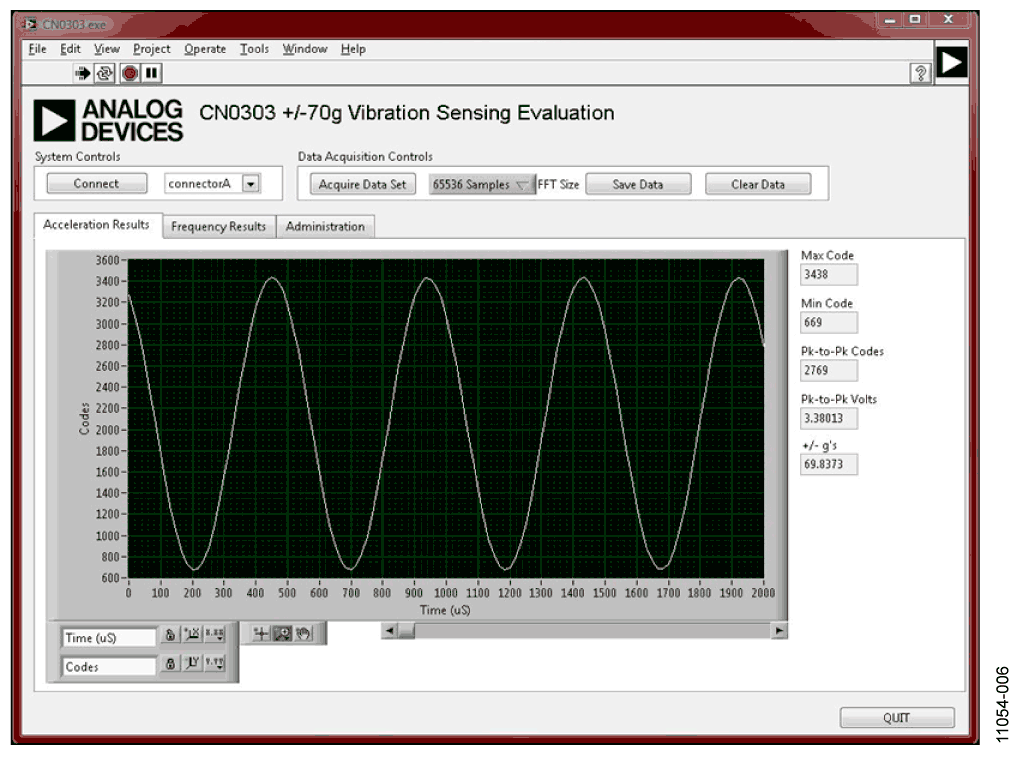Click the Time (uS) axis label field
The height and width of the screenshot is (758, 1024).
click(108, 637)
